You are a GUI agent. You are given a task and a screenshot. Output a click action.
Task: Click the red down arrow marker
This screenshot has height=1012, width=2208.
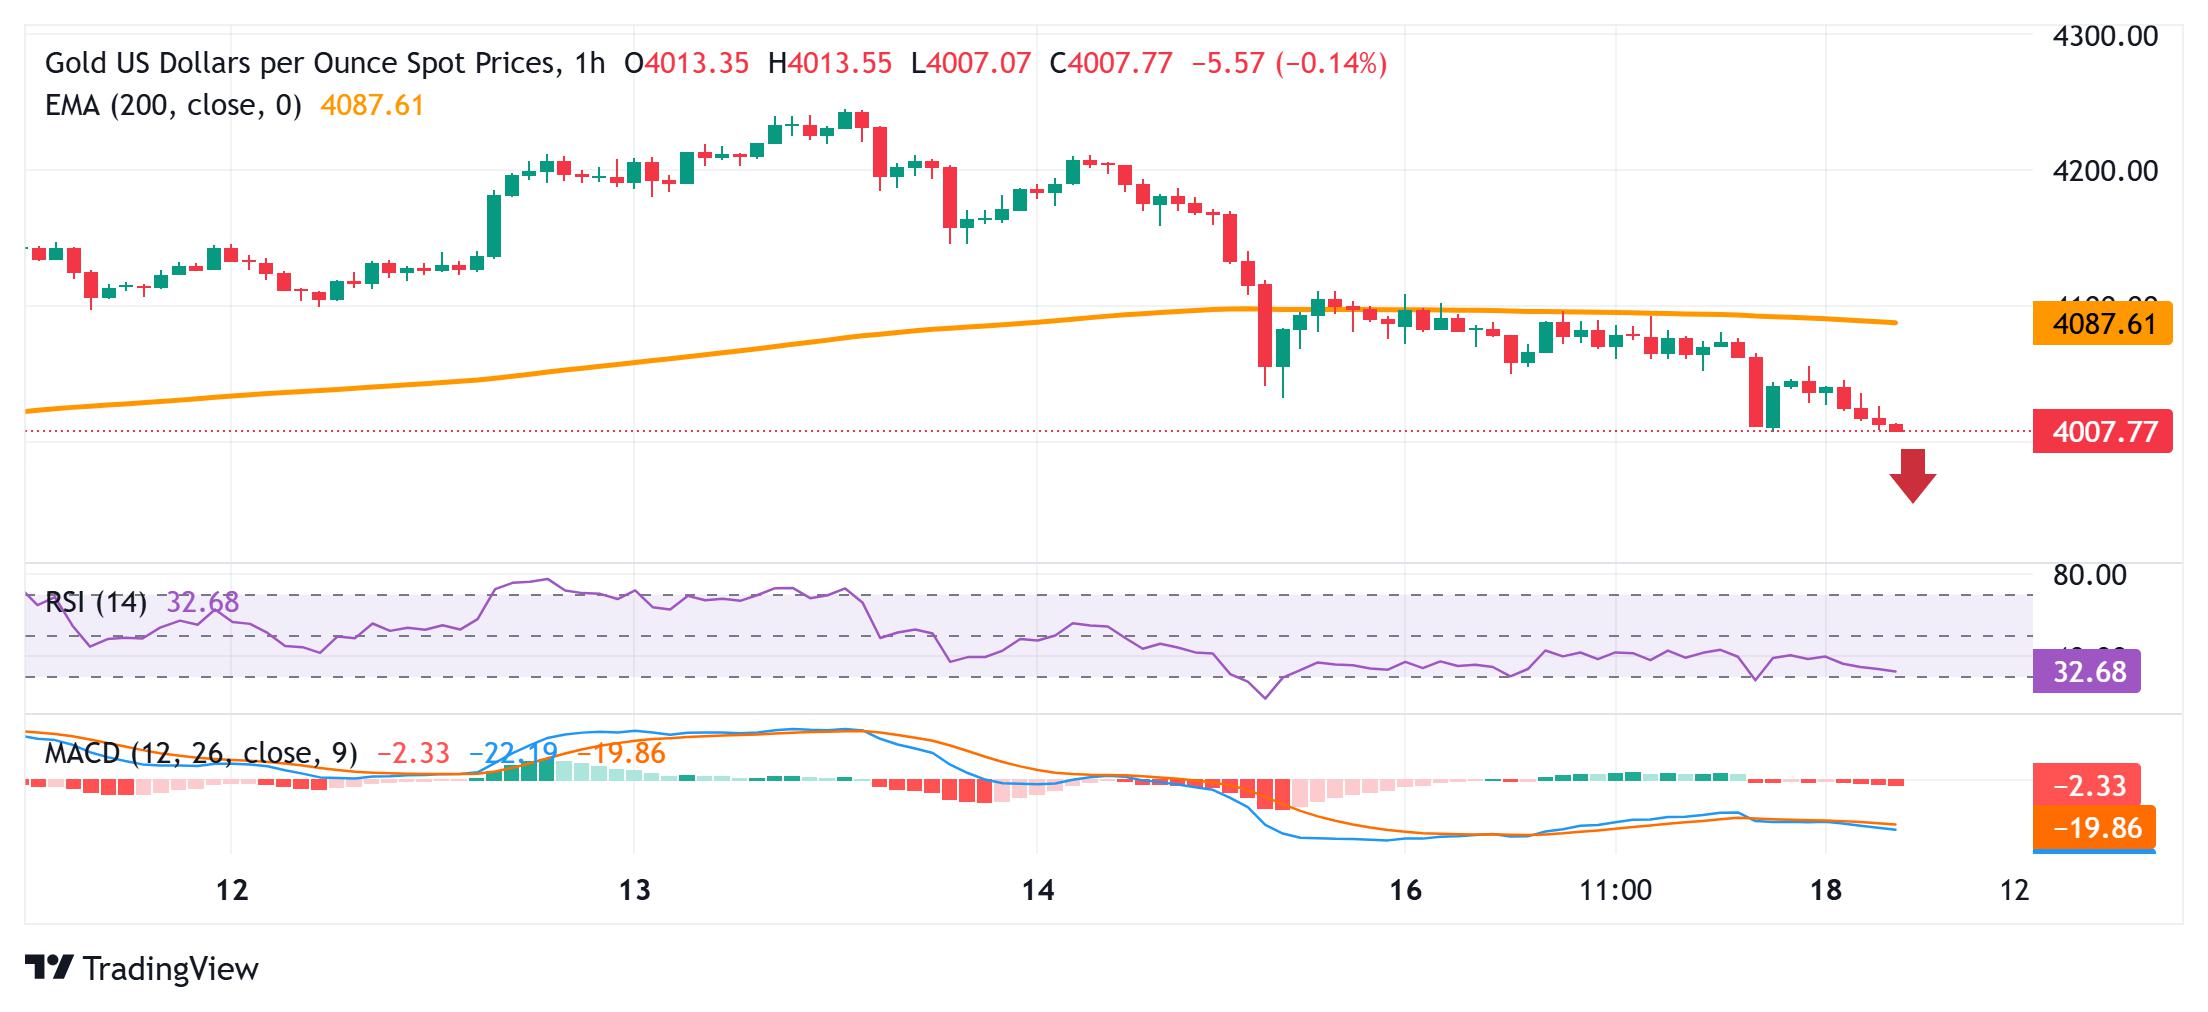1912,476
